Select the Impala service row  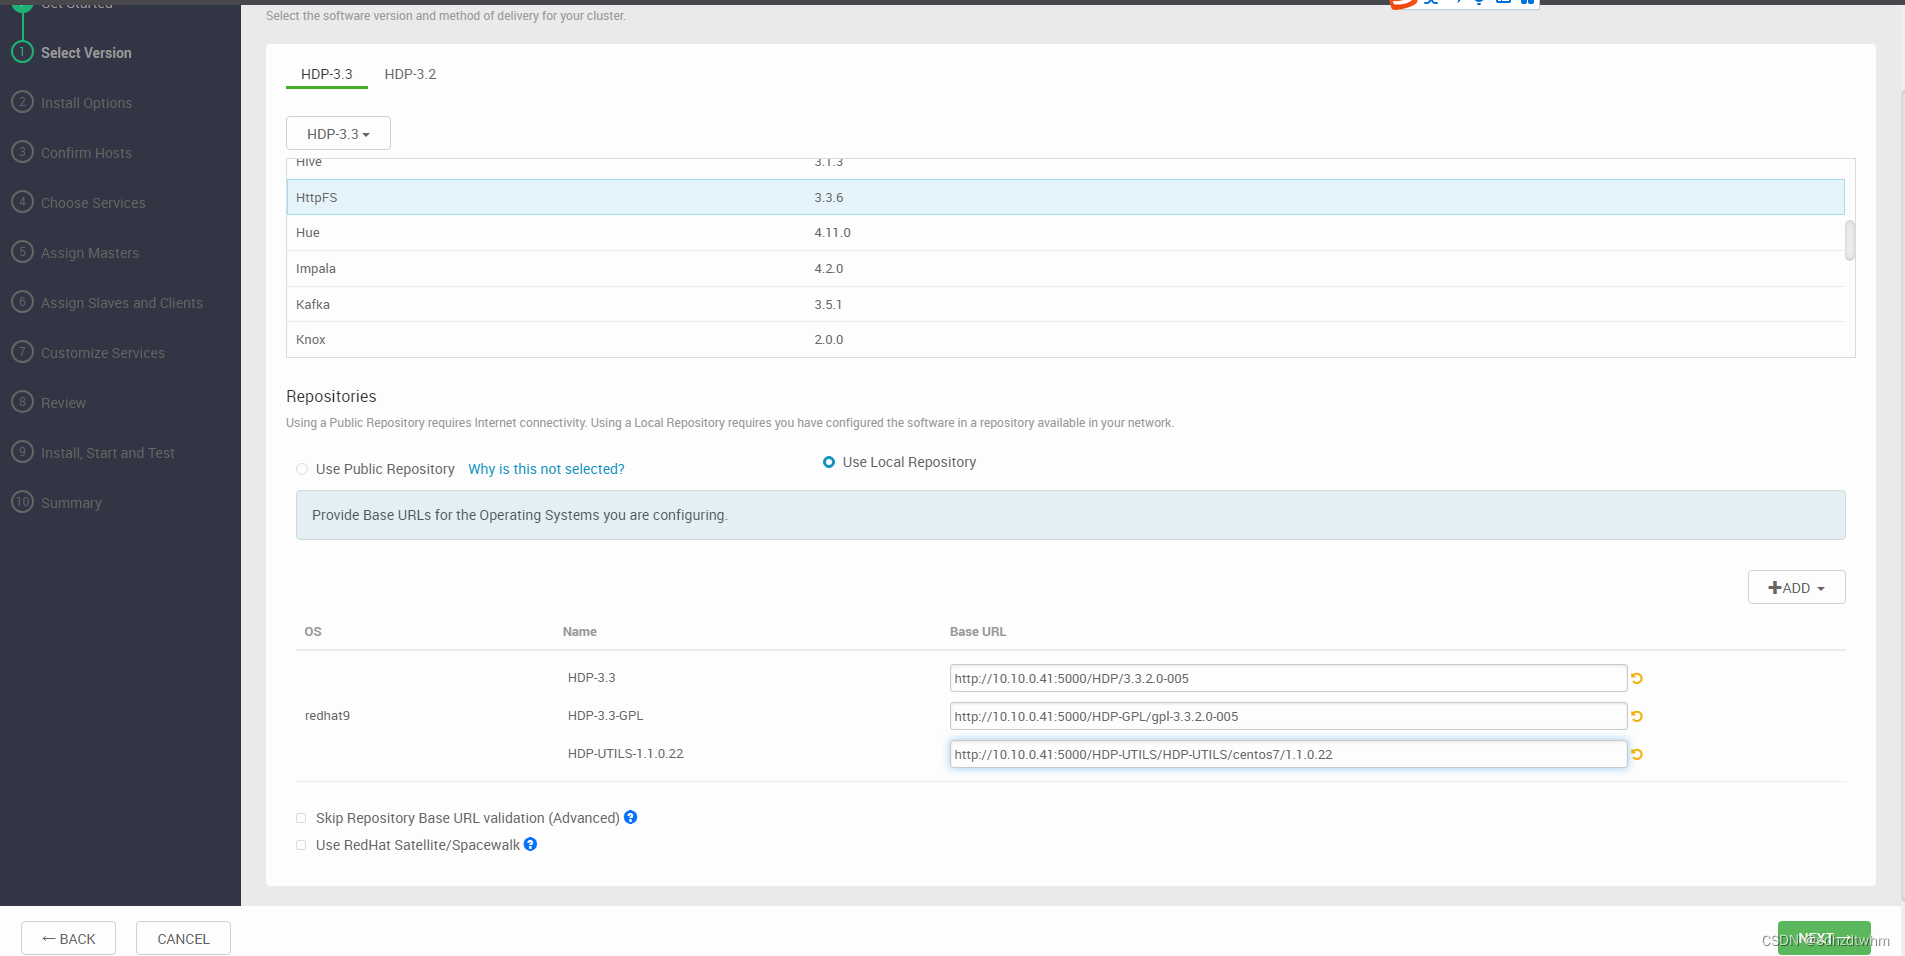pyautogui.click(x=1065, y=268)
